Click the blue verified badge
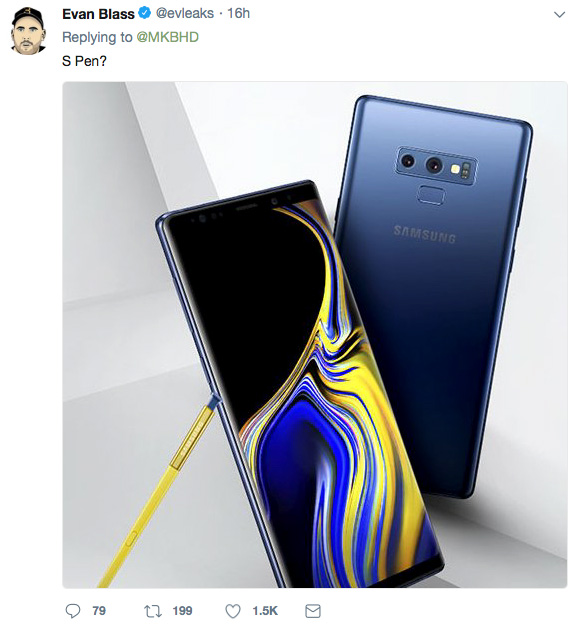578x624 pixels. tap(144, 13)
